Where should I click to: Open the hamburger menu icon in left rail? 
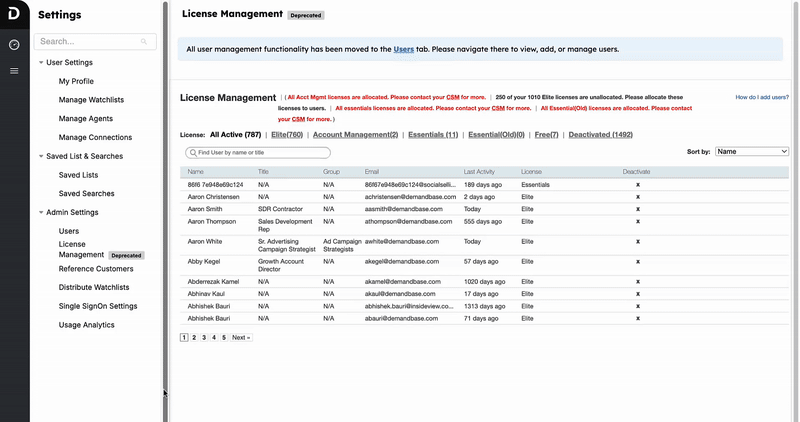(14, 71)
